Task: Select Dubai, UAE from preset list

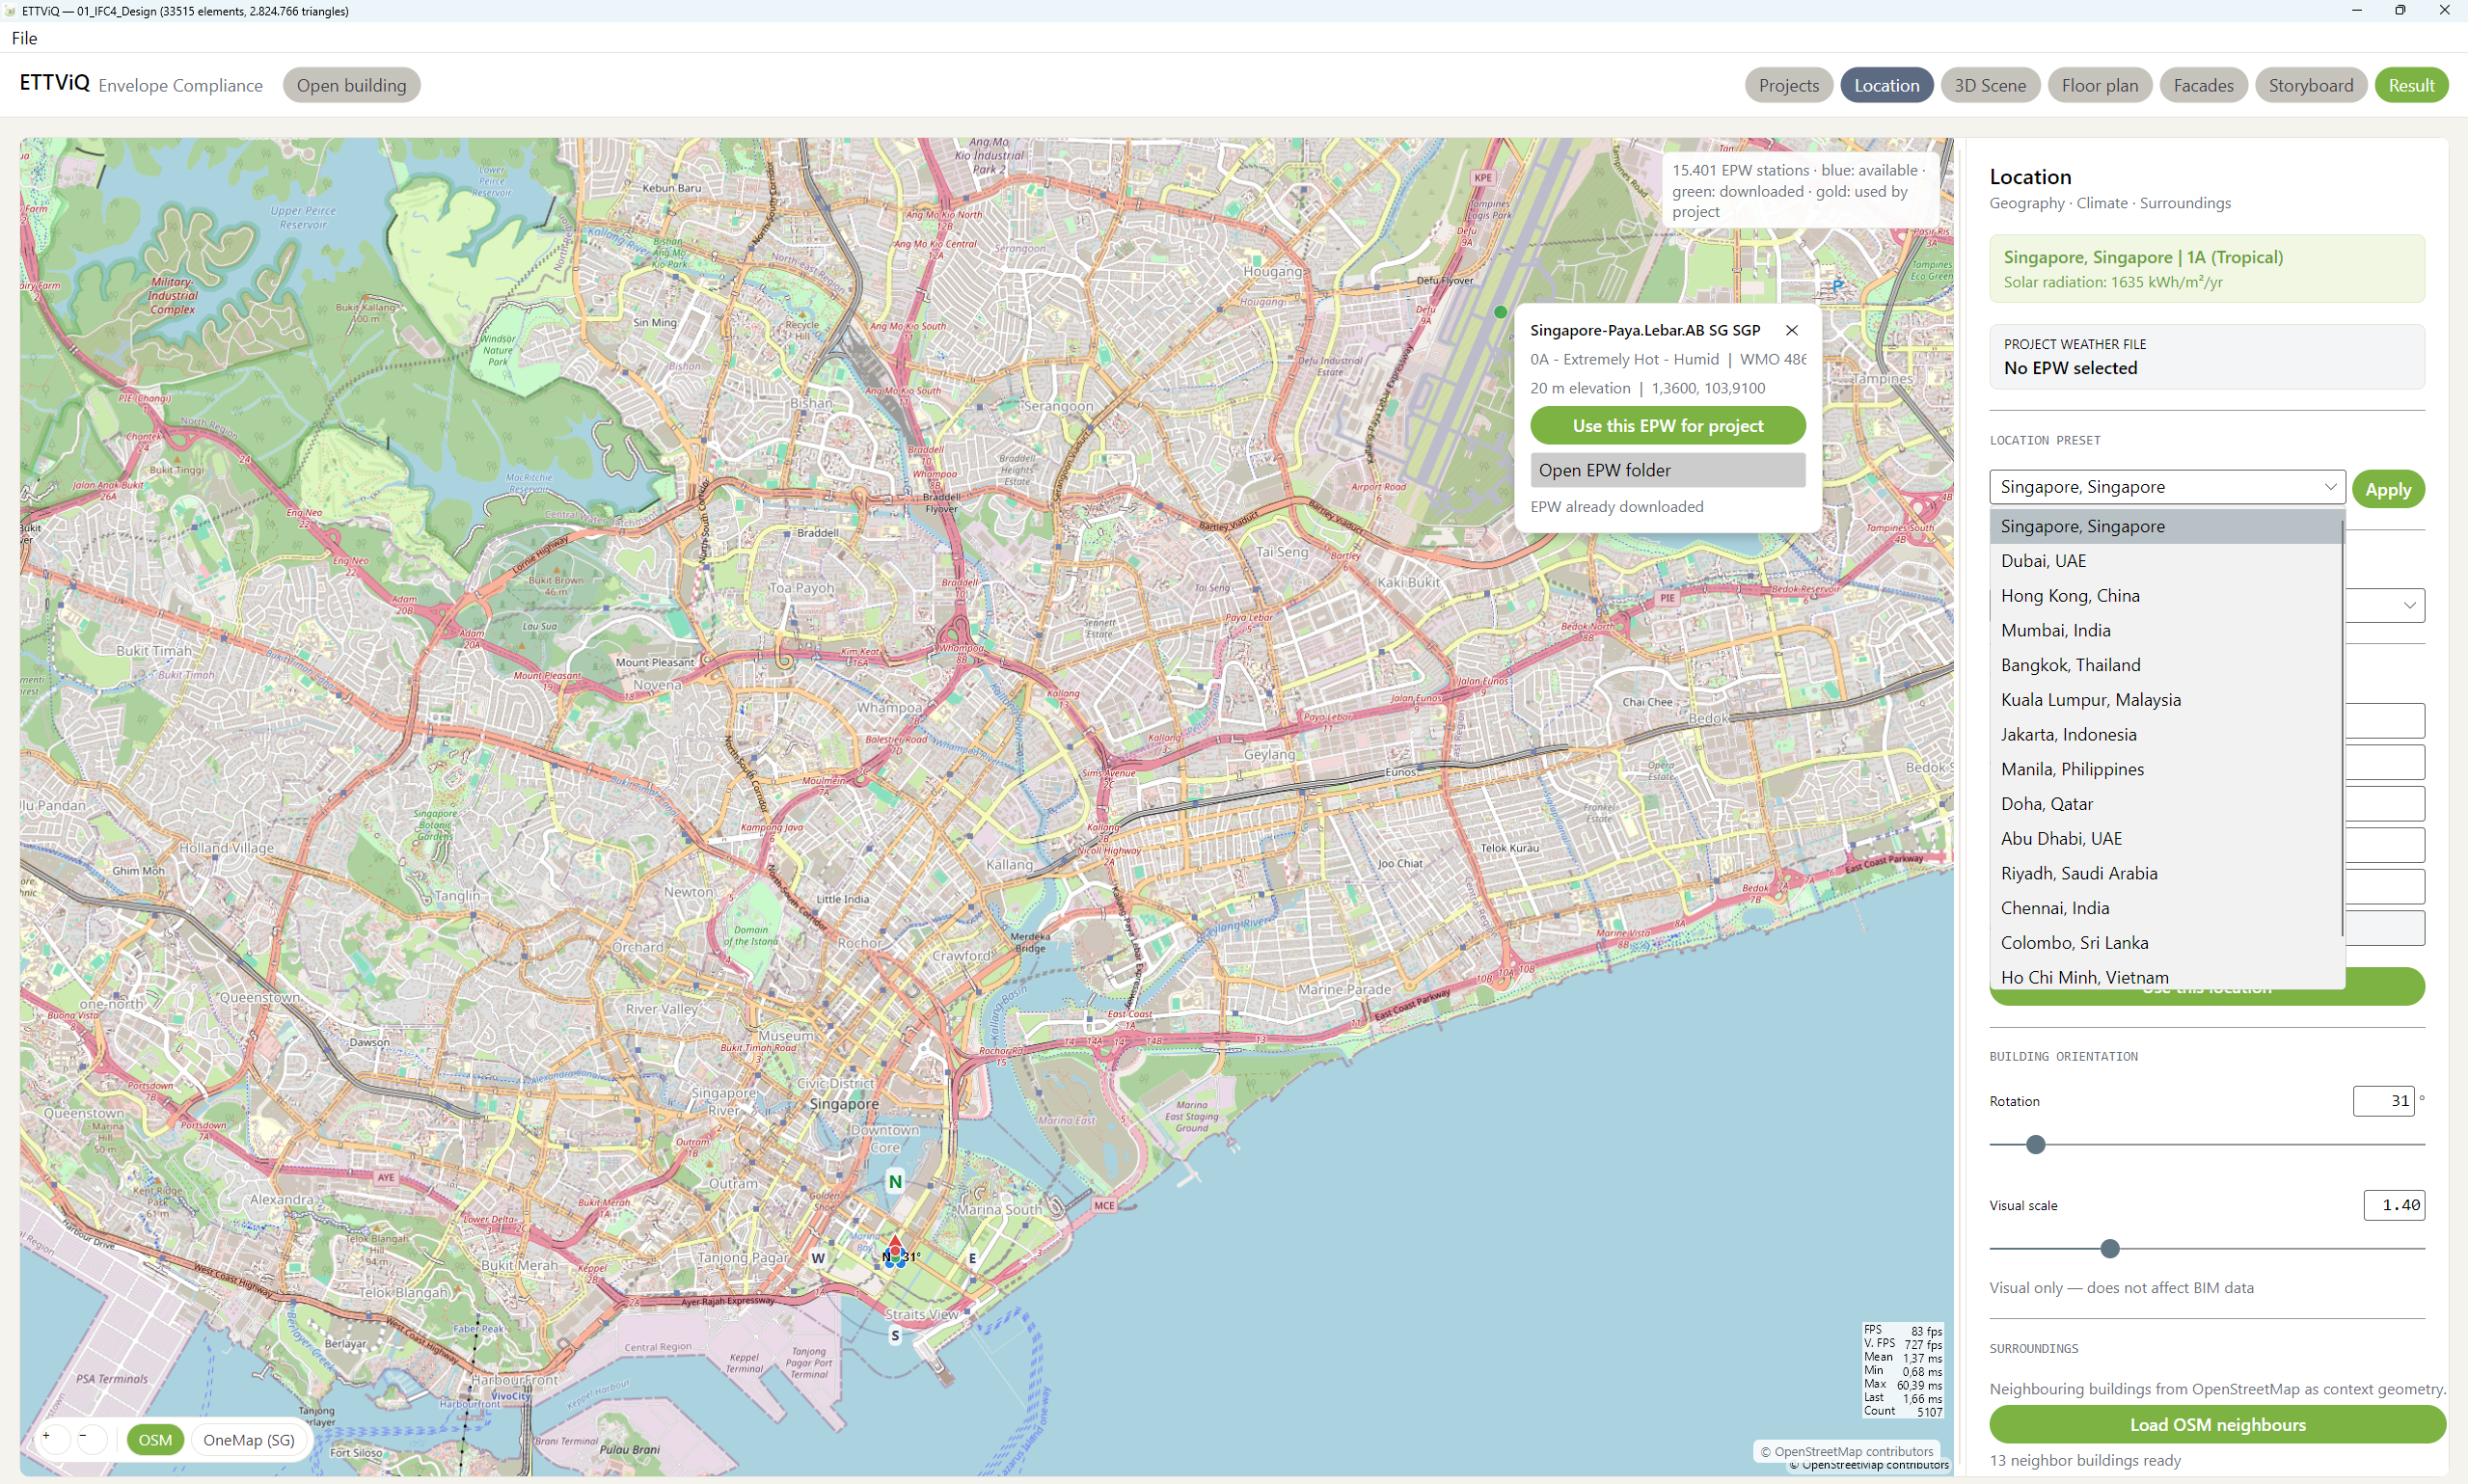Action: click(x=2165, y=561)
